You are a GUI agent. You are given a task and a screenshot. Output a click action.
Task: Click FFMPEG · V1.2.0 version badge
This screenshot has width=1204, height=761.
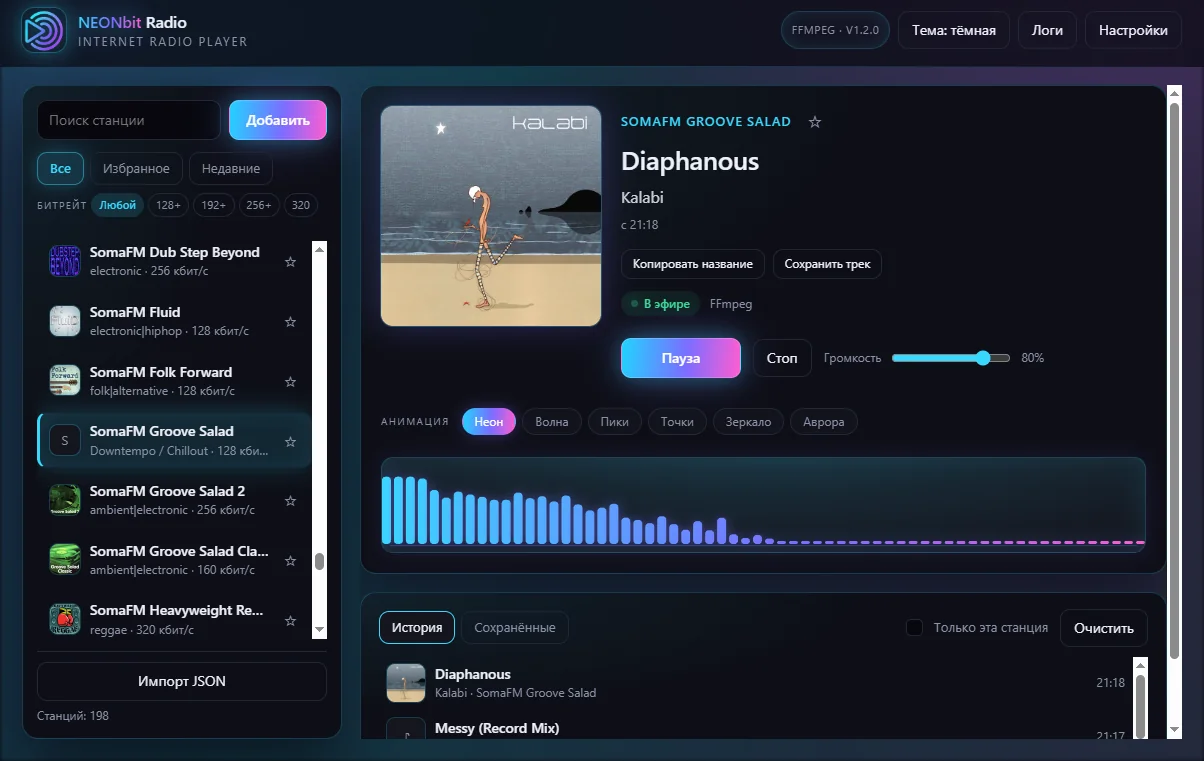(x=835, y=30)
